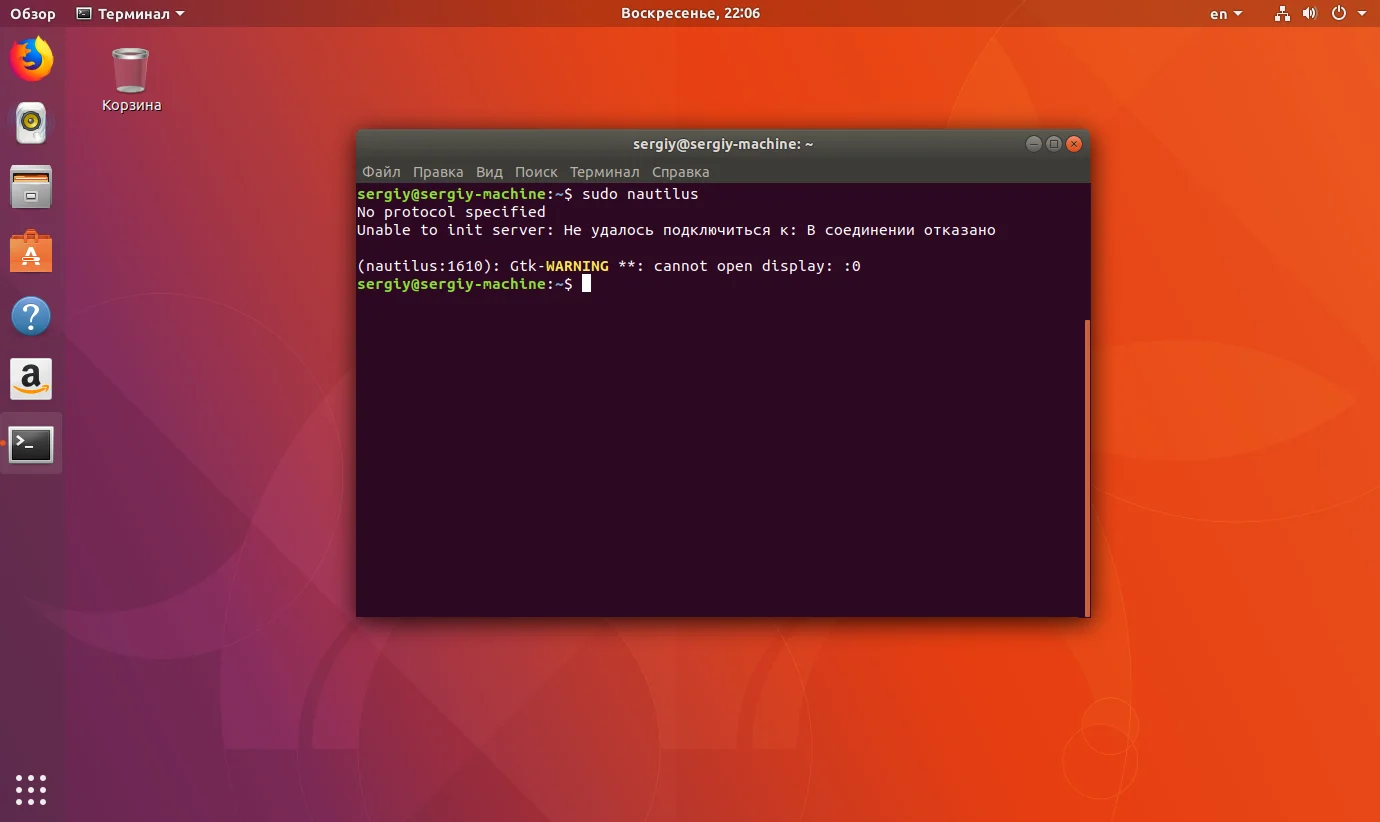Expand the Терминал app menu in top bar
This screenshot has width=1380, height=822.
point(131,14)
